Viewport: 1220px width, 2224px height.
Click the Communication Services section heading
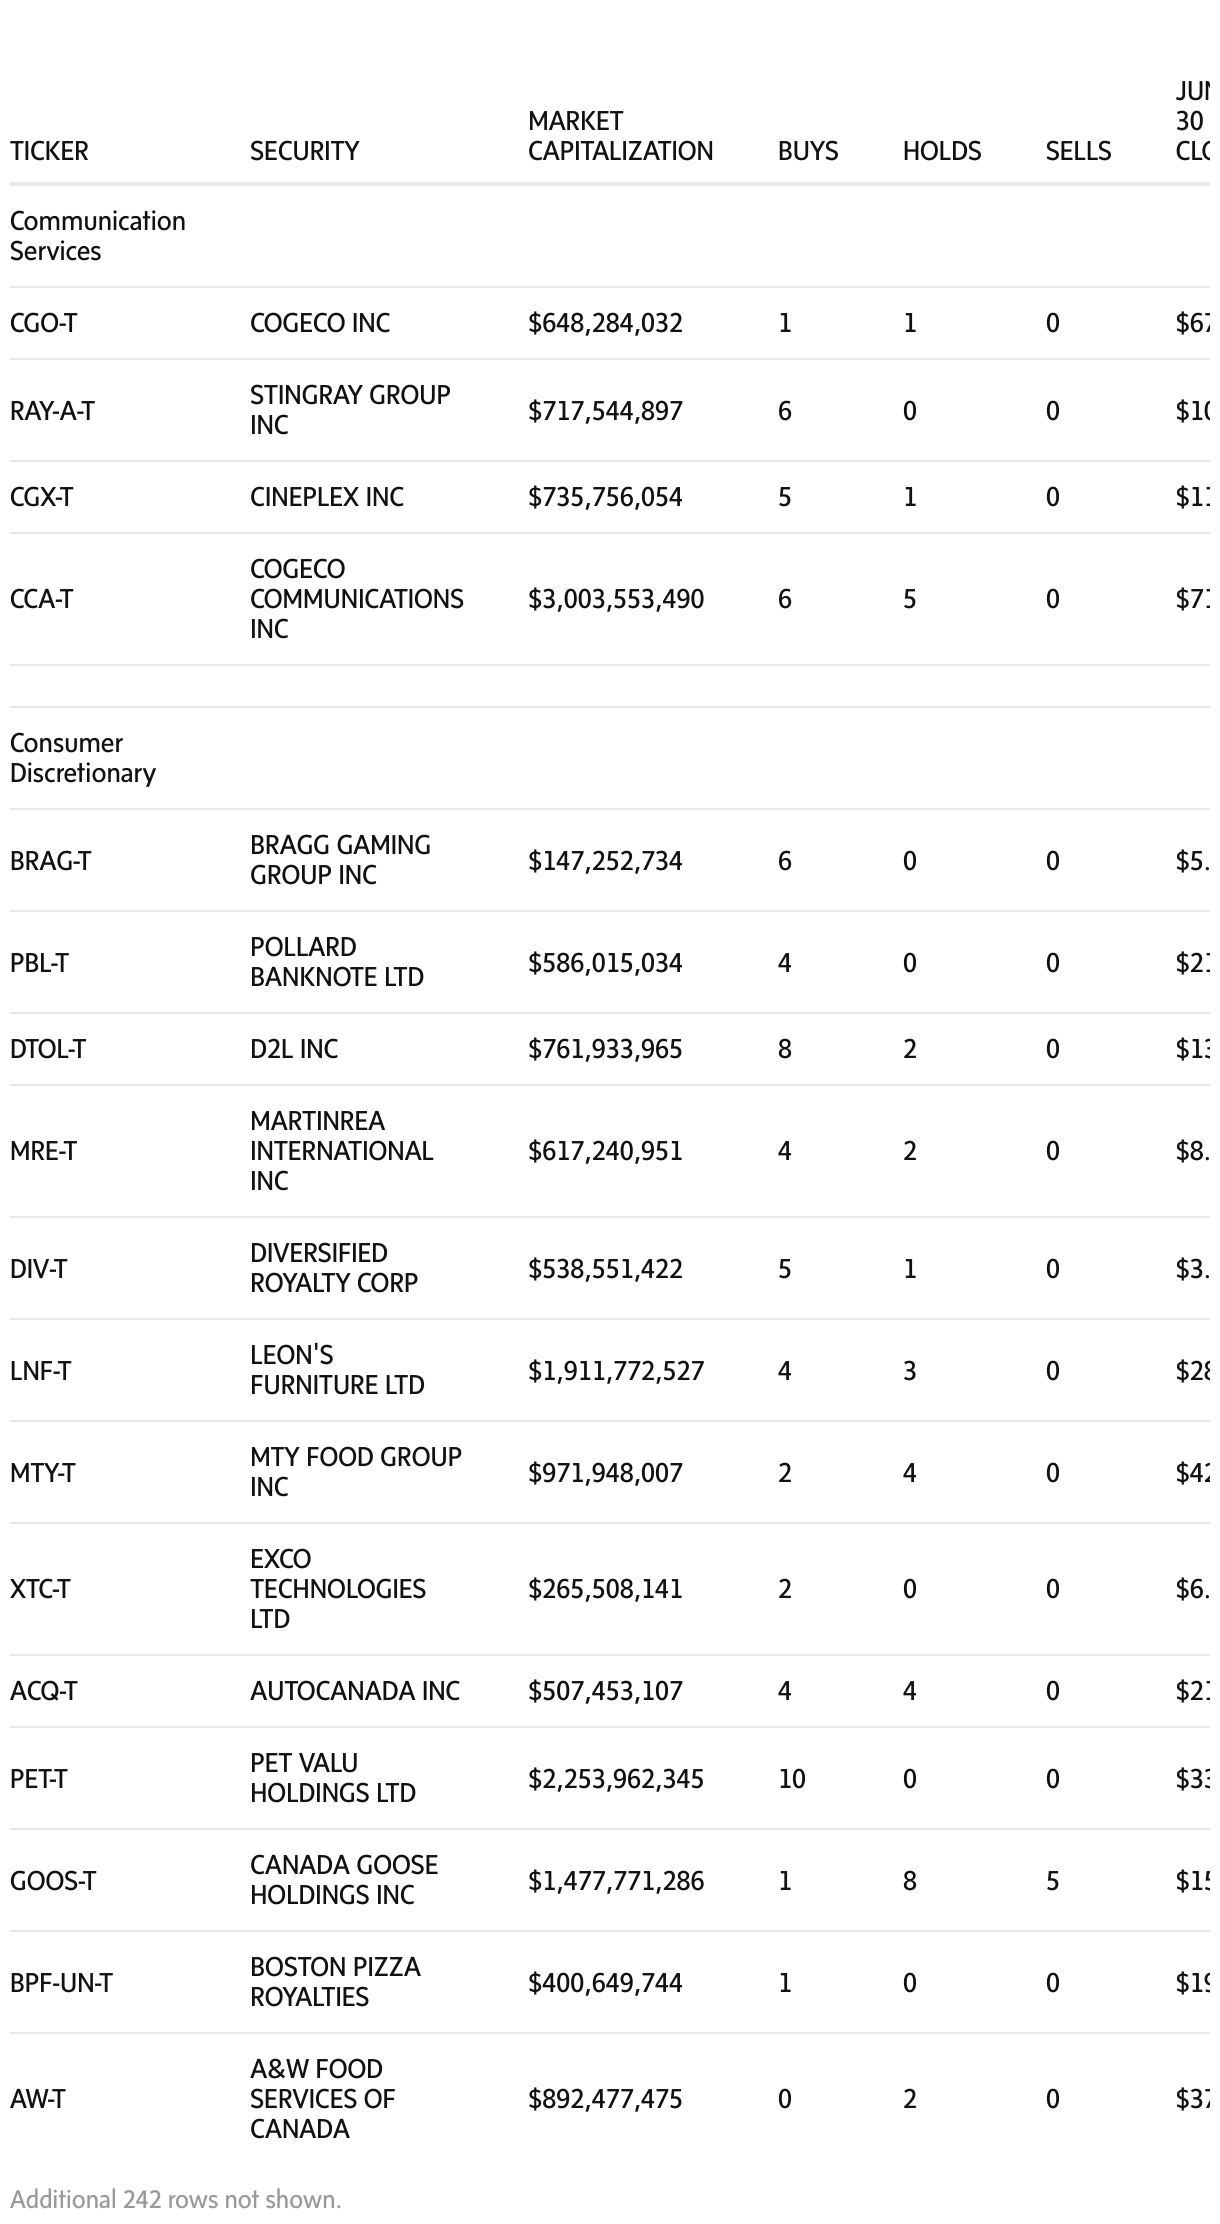(97, 236)
